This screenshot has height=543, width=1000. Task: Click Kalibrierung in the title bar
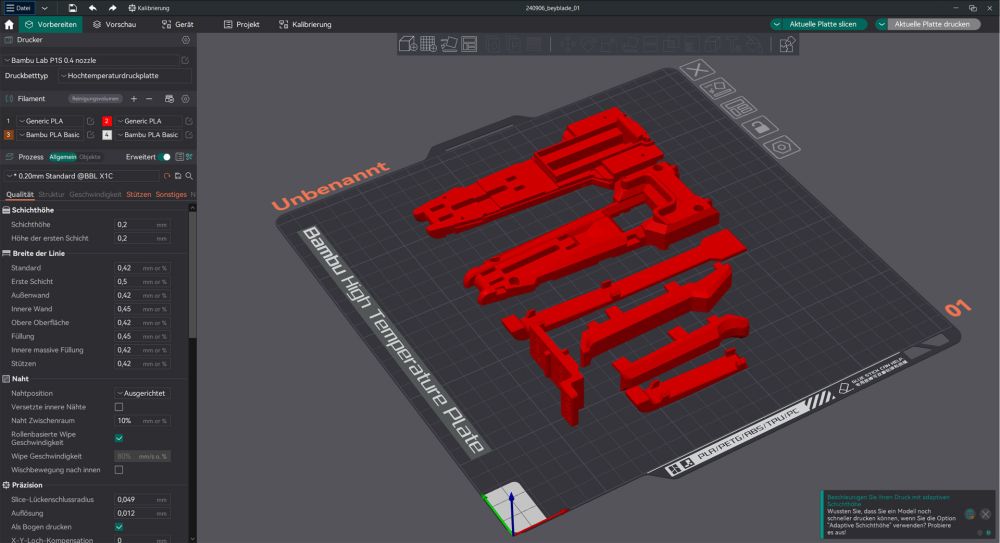149,8
